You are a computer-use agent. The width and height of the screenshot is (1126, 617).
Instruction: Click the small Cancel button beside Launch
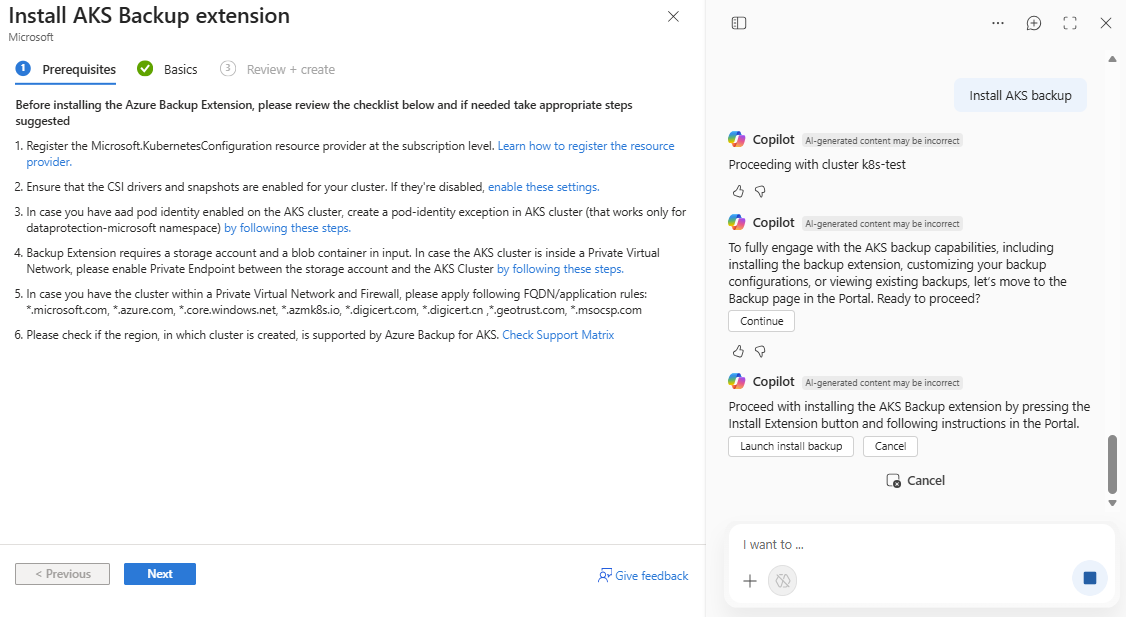click(890, 446)
